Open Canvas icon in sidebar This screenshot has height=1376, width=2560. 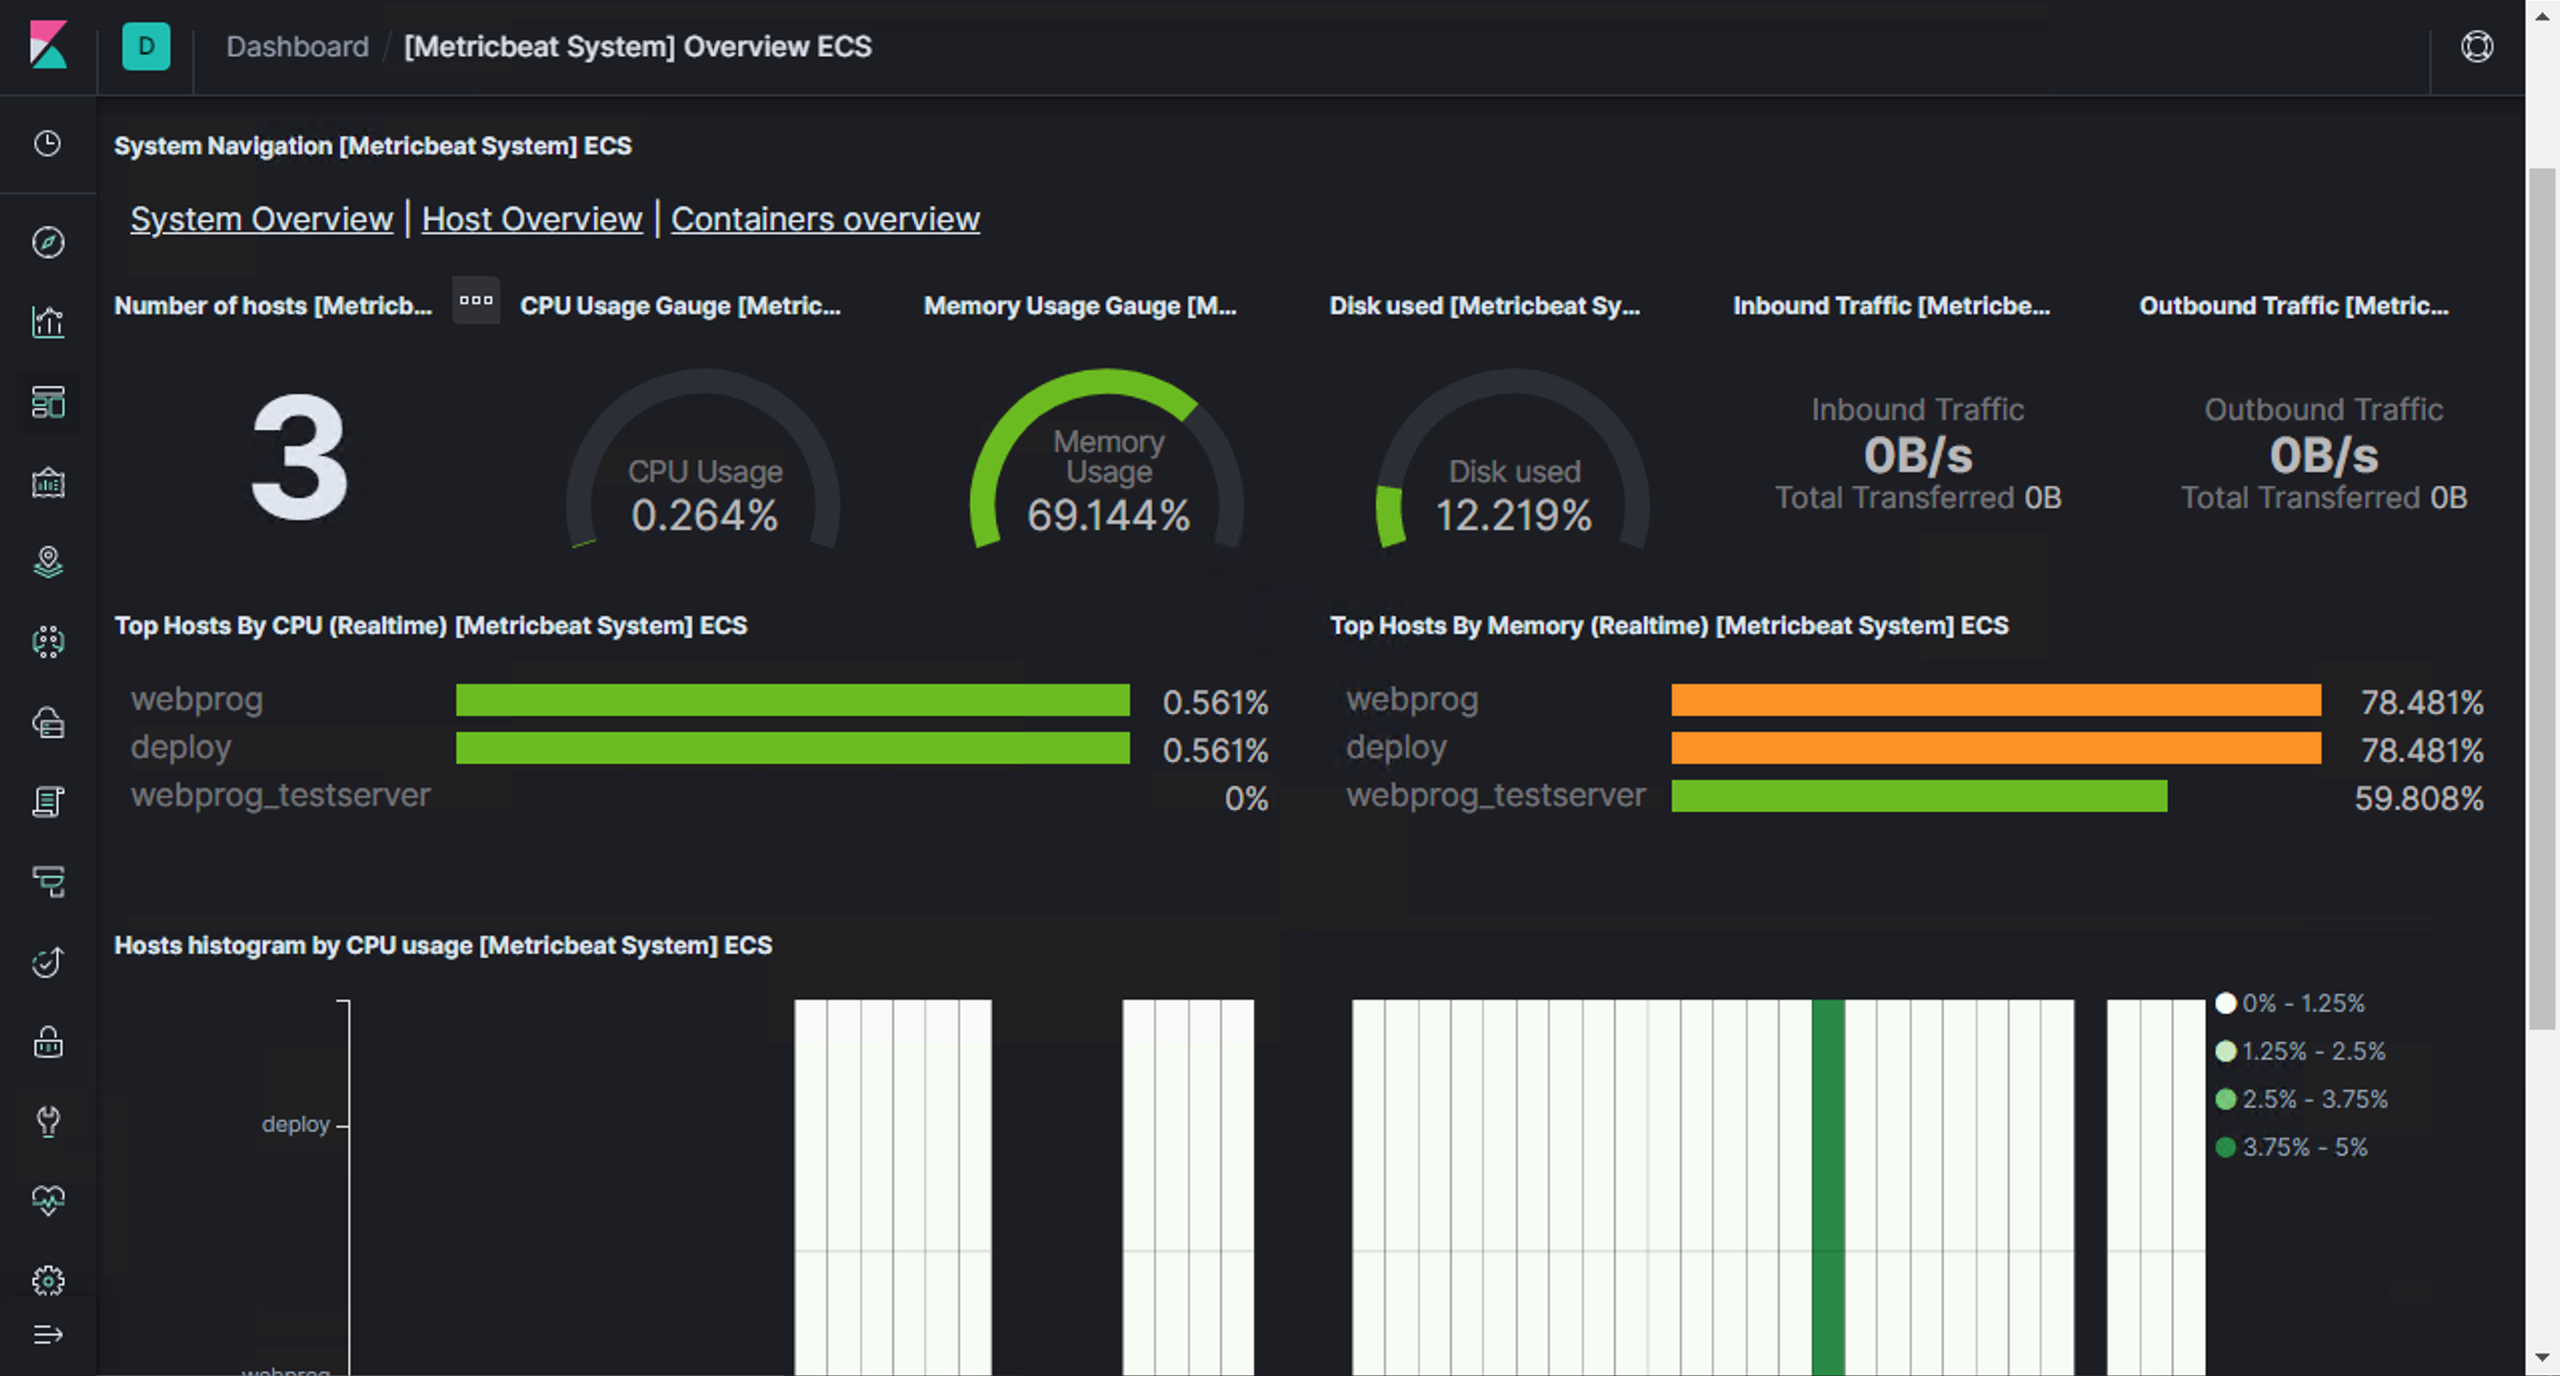pyautogui.click(x=48, y=482)
